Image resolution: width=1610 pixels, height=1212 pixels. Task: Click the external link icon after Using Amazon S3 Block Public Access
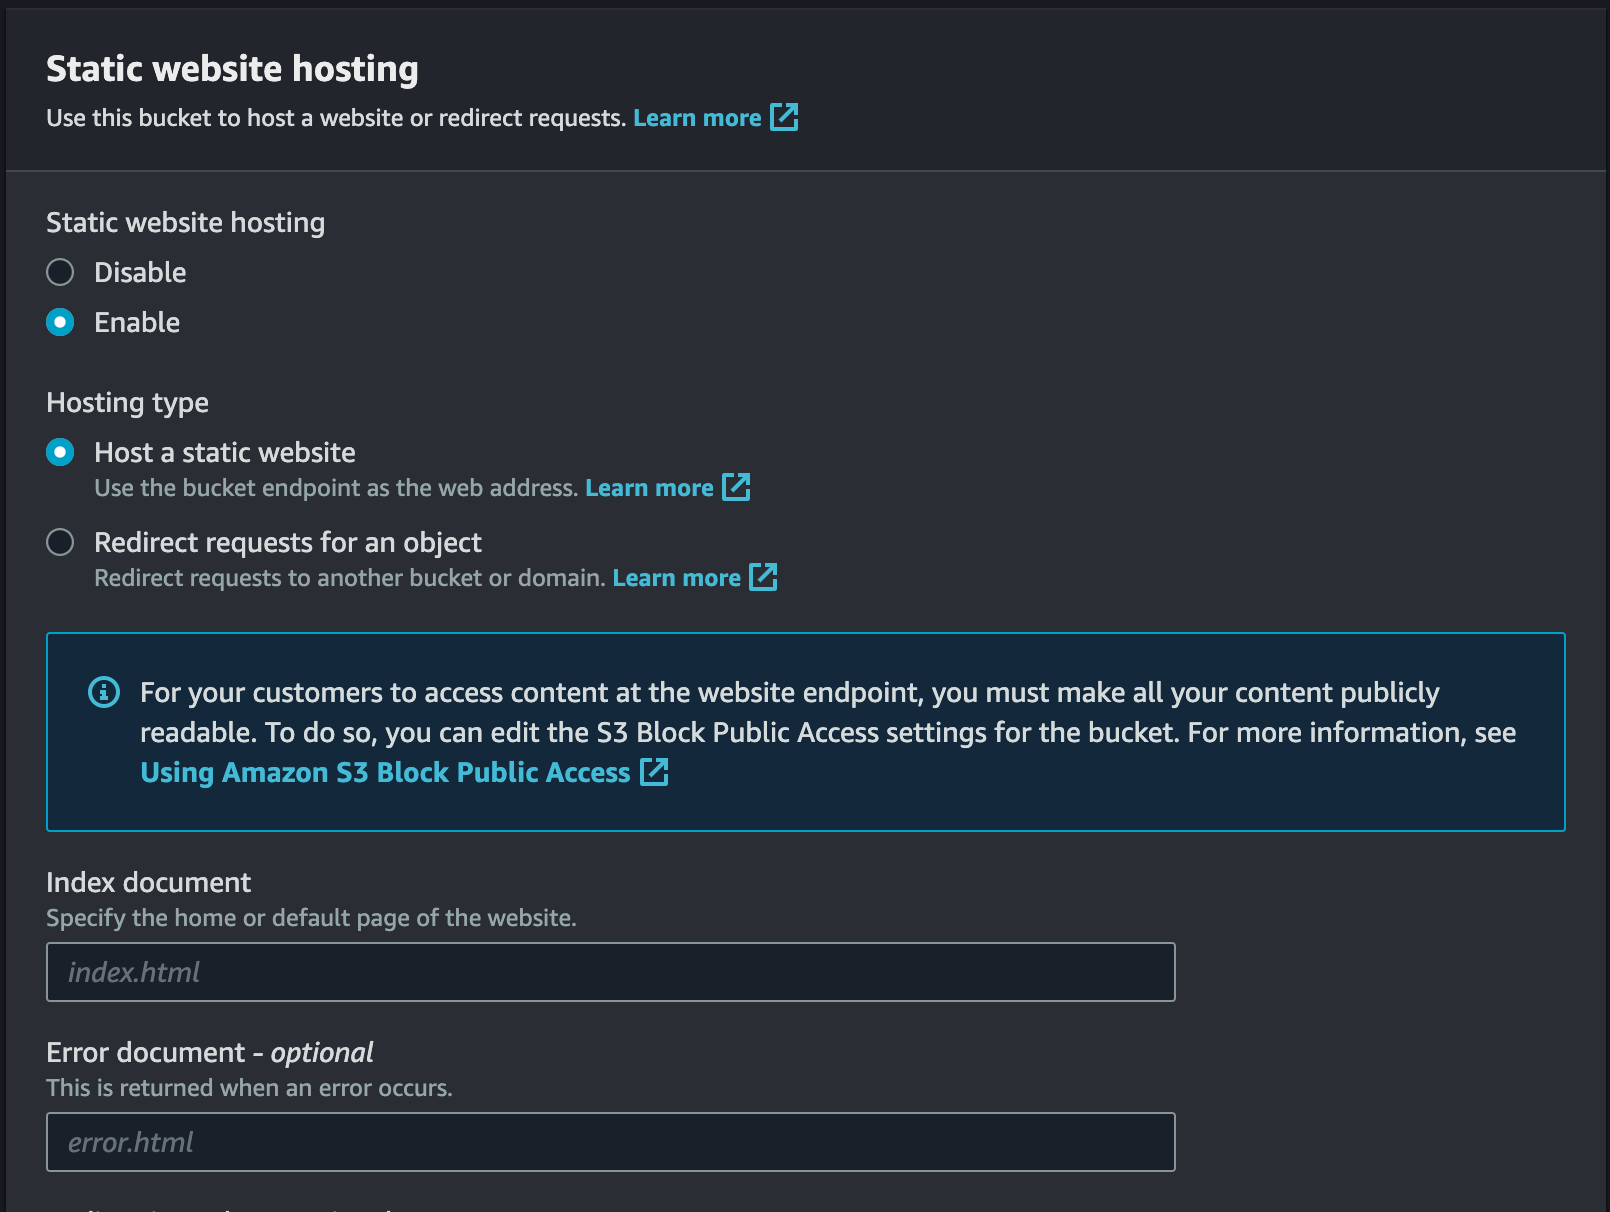pos(656,772)
